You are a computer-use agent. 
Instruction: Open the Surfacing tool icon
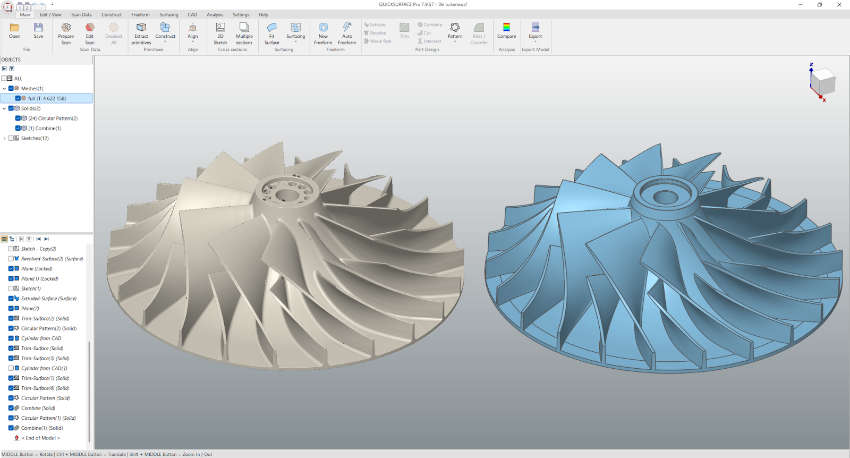295,30
